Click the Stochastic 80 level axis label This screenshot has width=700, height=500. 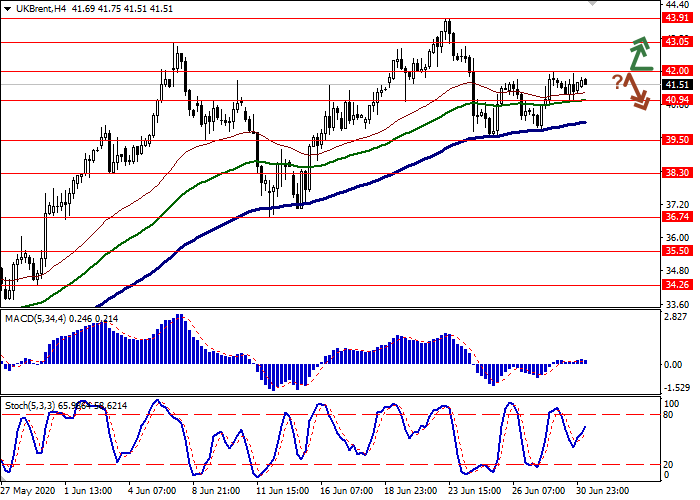click(672, 414)
